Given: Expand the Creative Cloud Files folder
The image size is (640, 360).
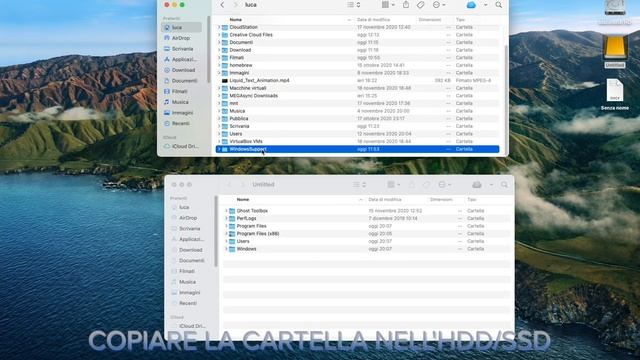Looking at the screenshot, I should click(219, 35).
